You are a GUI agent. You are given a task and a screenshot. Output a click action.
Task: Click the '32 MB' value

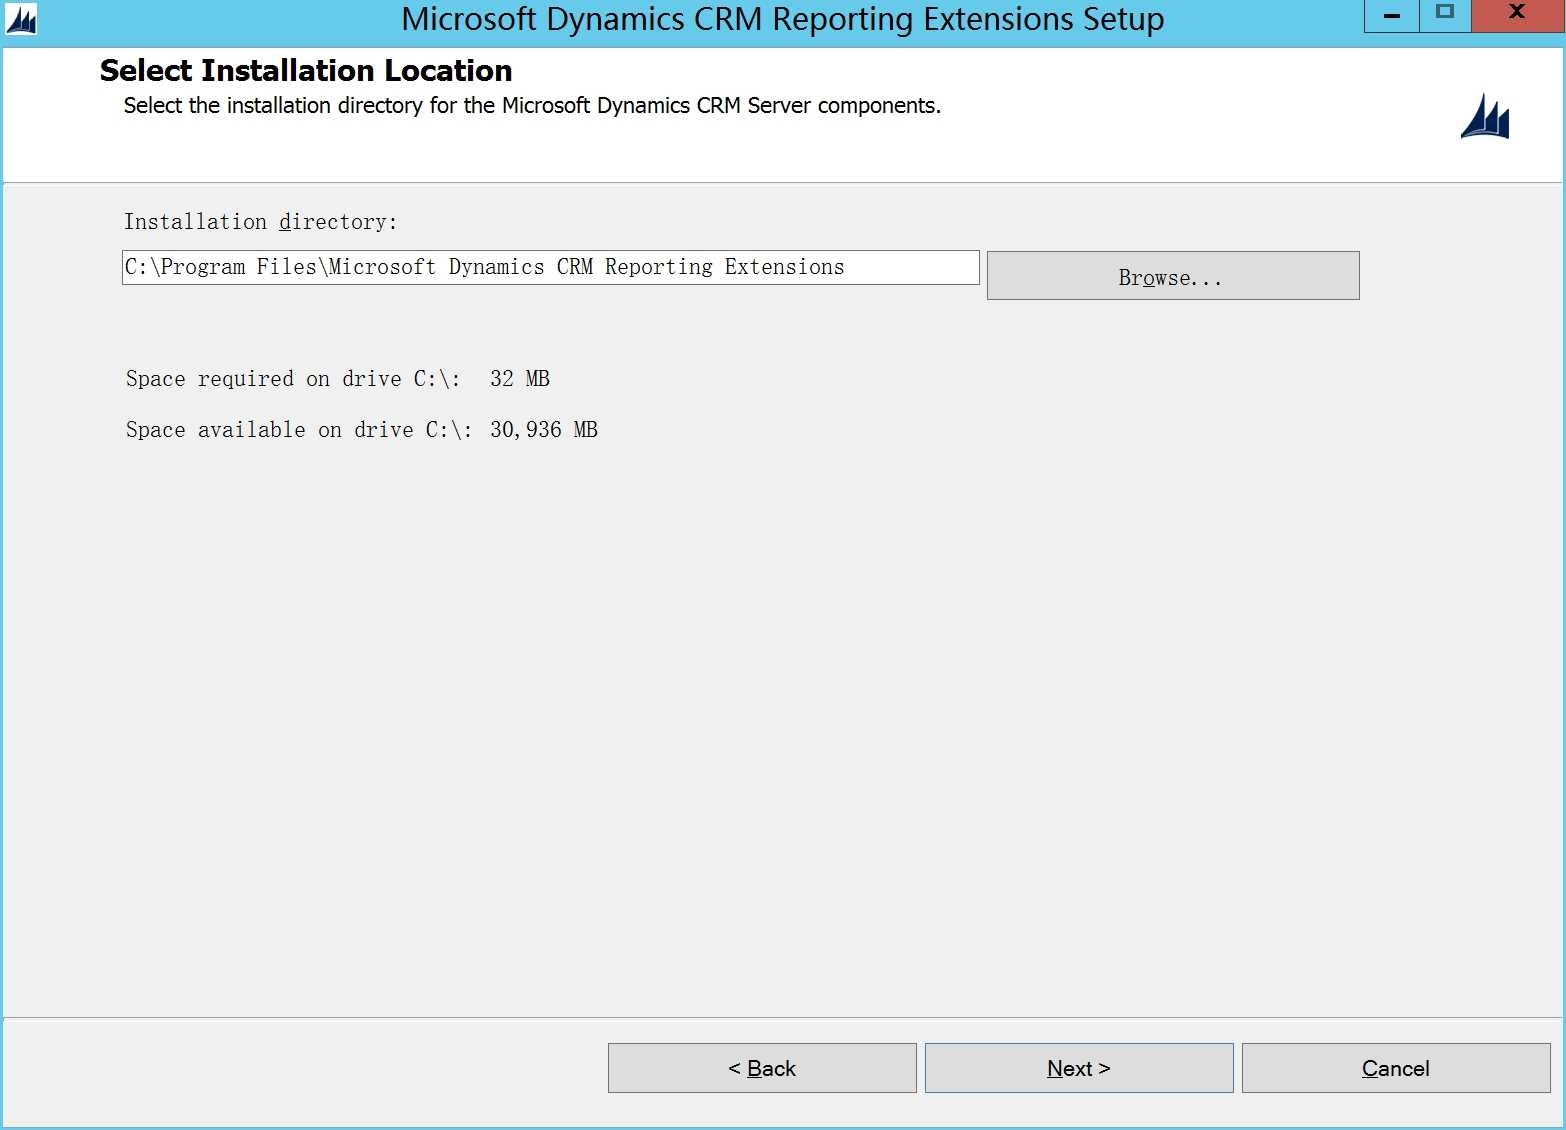click(520, 379)
